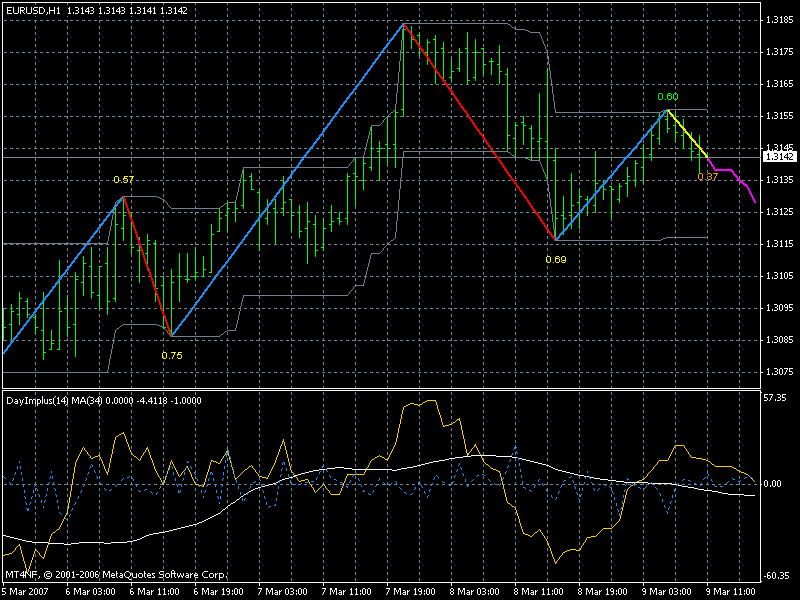Click the green 0.60 label

click(x=668, y=97)
